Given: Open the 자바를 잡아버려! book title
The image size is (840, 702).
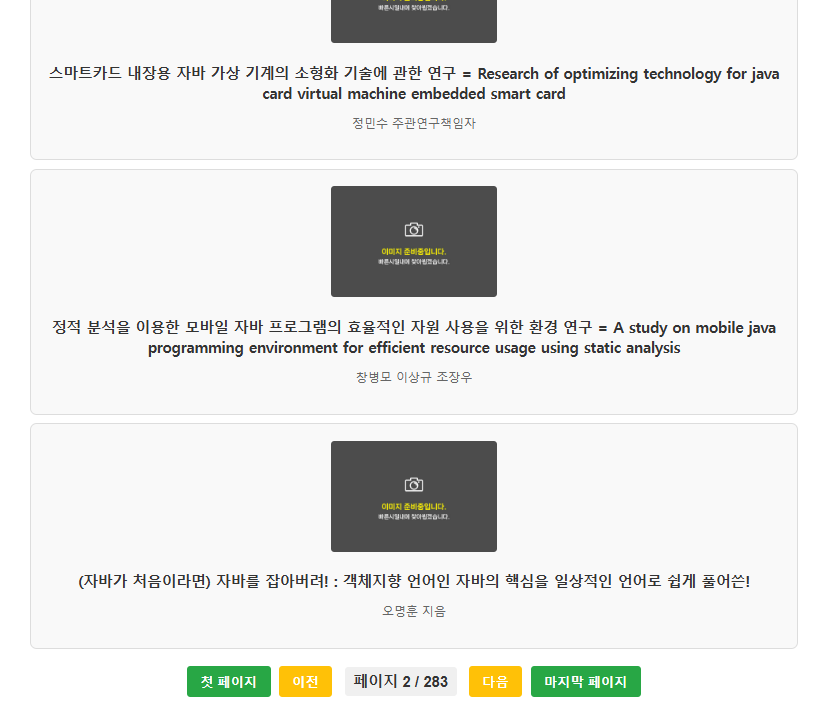Looking at the screenshot, I should tap(414, 581).
